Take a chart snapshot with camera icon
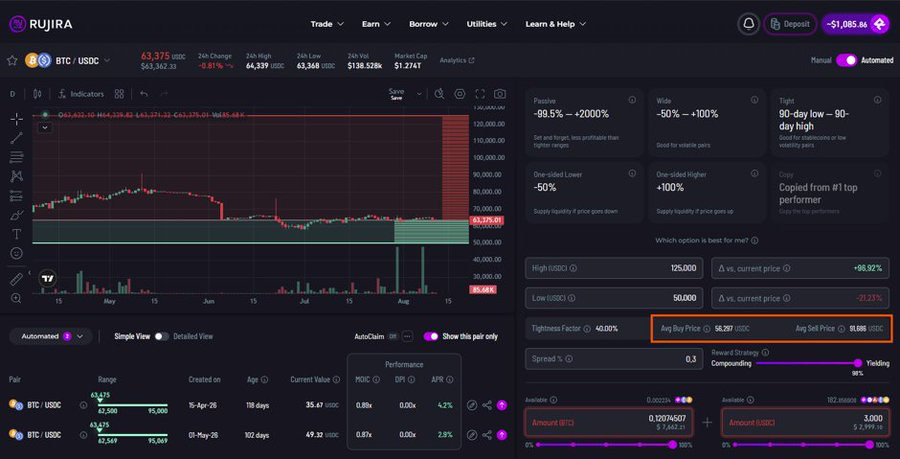The image size is (900, 459). (500, 94)
